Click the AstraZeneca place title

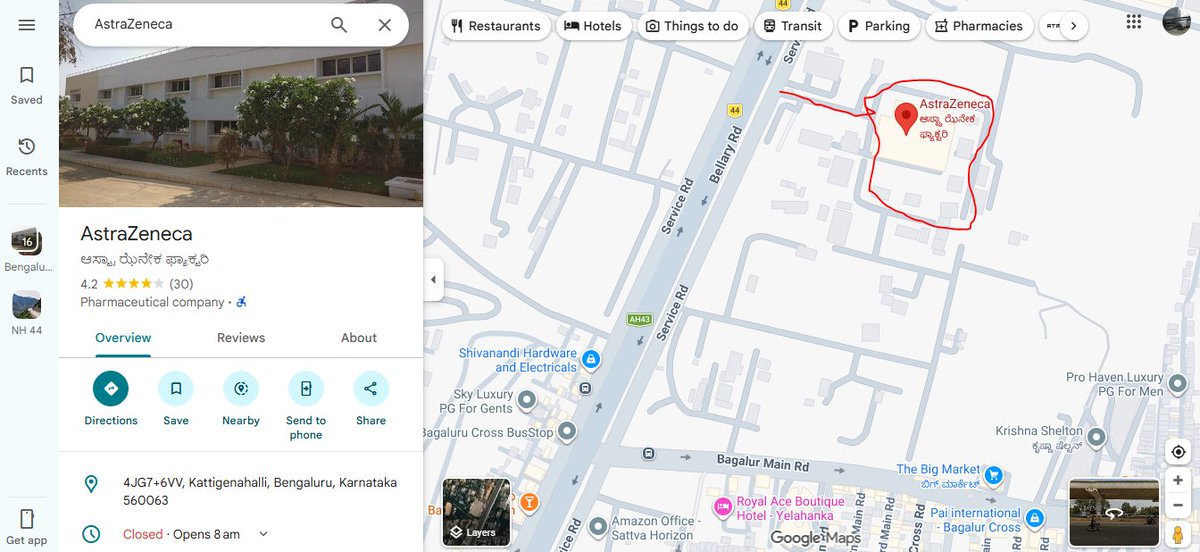(137, 234)
